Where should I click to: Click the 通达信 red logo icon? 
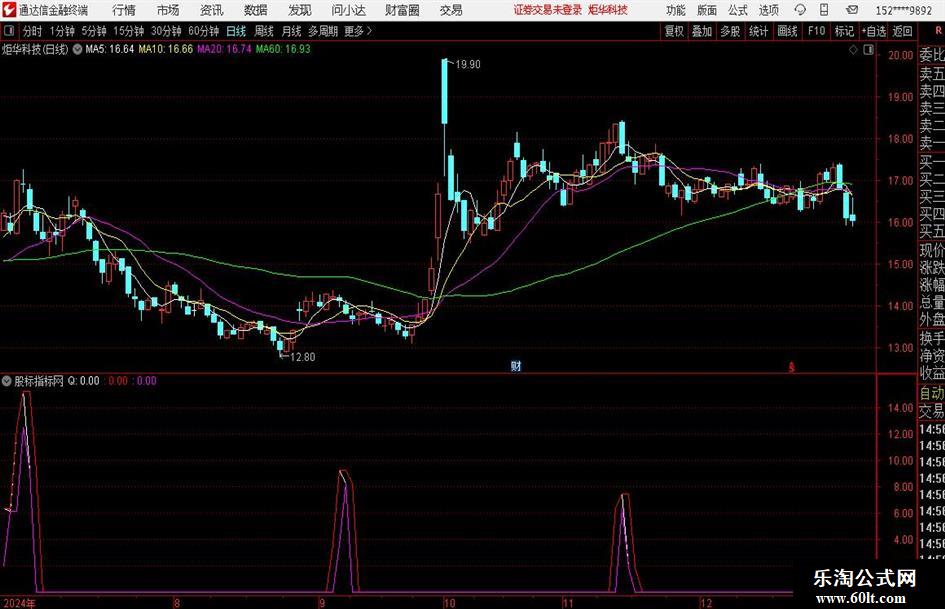coord(9,10)
